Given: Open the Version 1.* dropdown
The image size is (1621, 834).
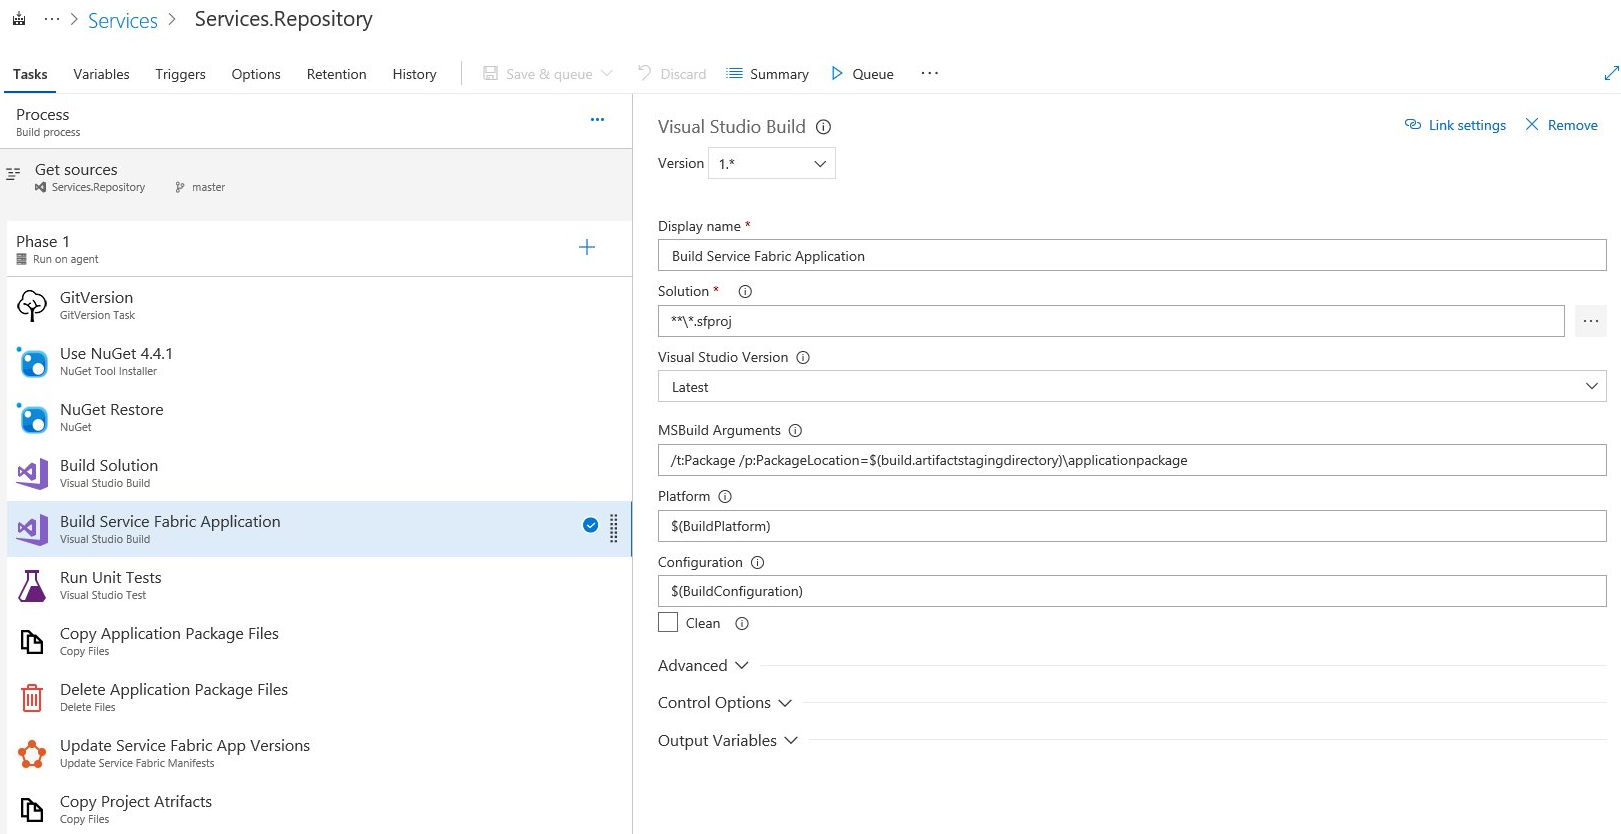Looking at the screenshot, I should tap(771, 164).
